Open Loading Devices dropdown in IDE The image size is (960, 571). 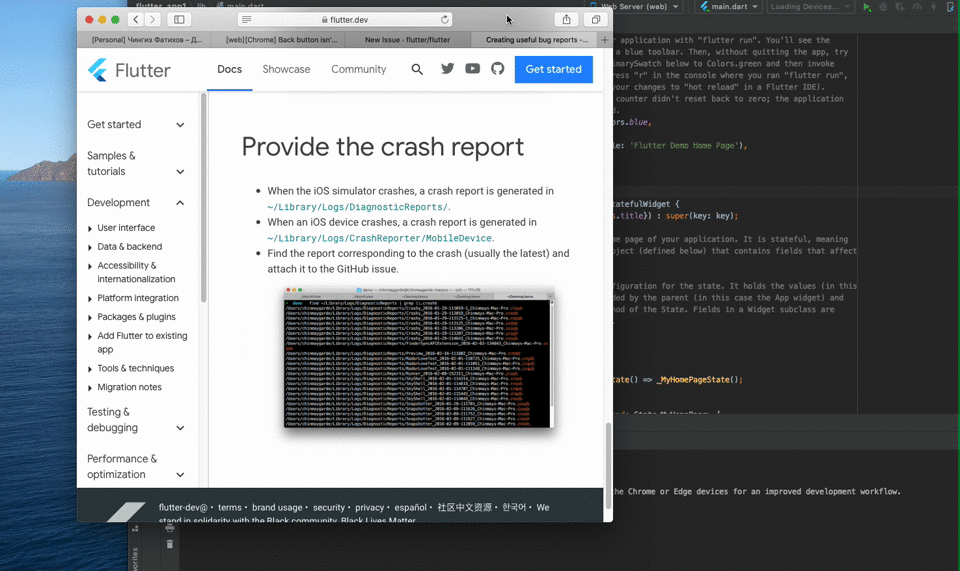pyautogui.click(x=811, y=7)
